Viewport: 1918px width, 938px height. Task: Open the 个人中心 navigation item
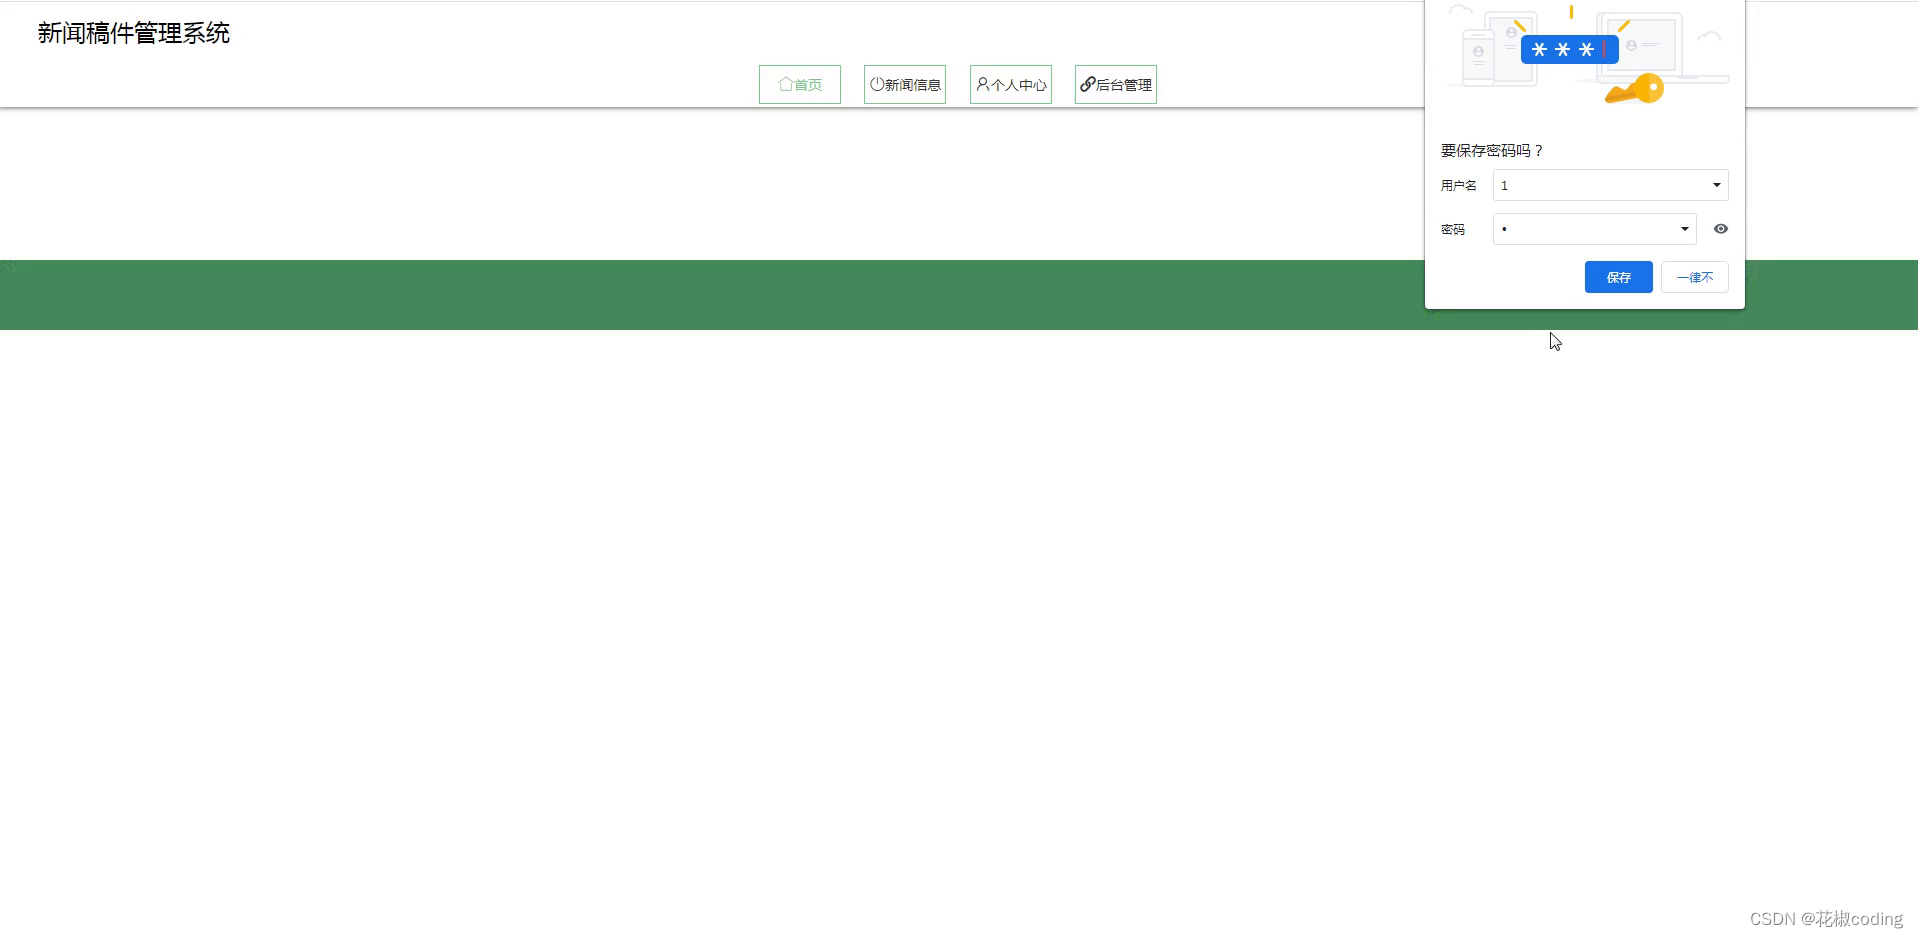pyautogui.click(x=1011, y=85)
